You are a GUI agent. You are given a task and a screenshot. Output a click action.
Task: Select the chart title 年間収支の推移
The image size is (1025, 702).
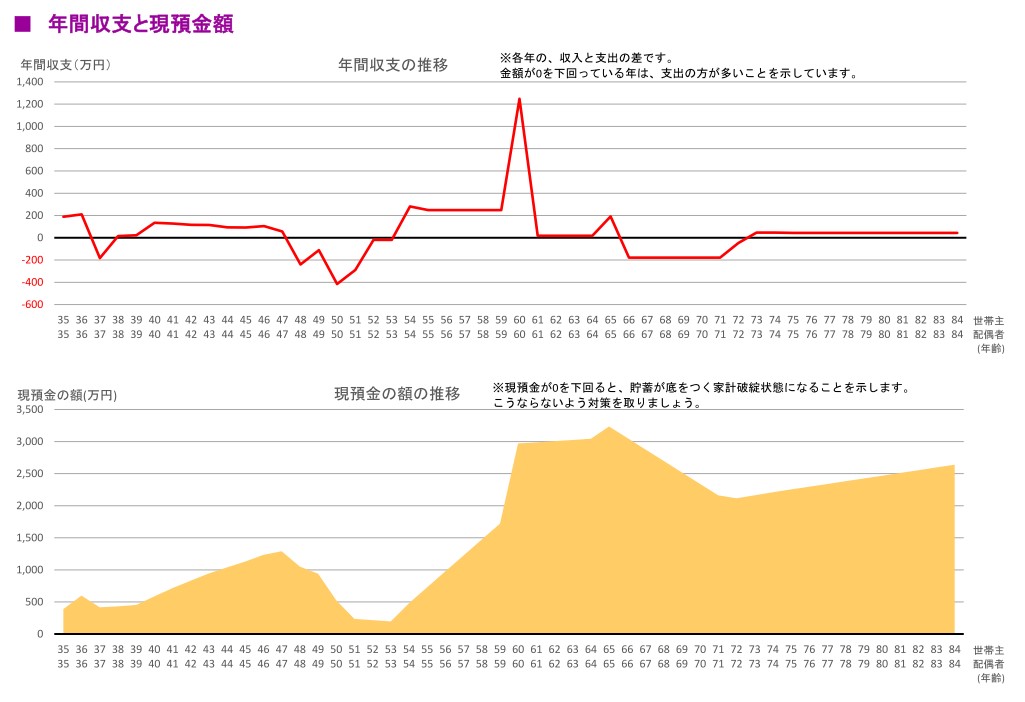click(393, 65)
